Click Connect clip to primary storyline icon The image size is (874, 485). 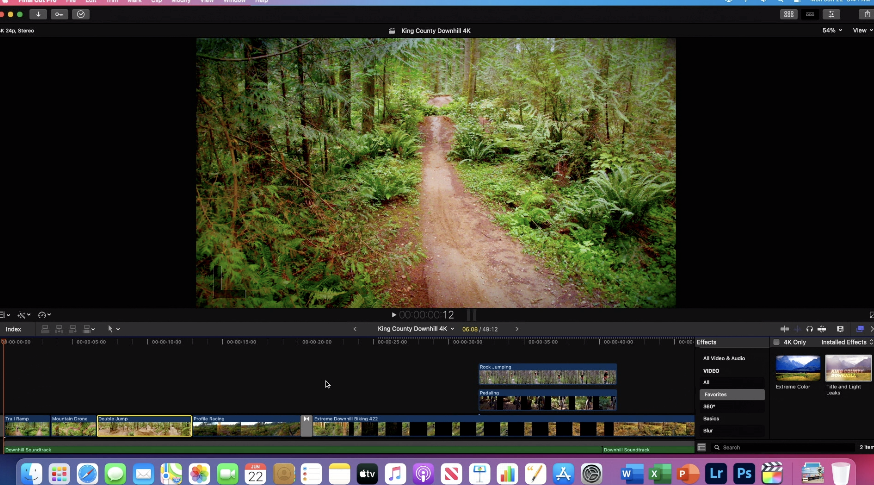(45, 329)
